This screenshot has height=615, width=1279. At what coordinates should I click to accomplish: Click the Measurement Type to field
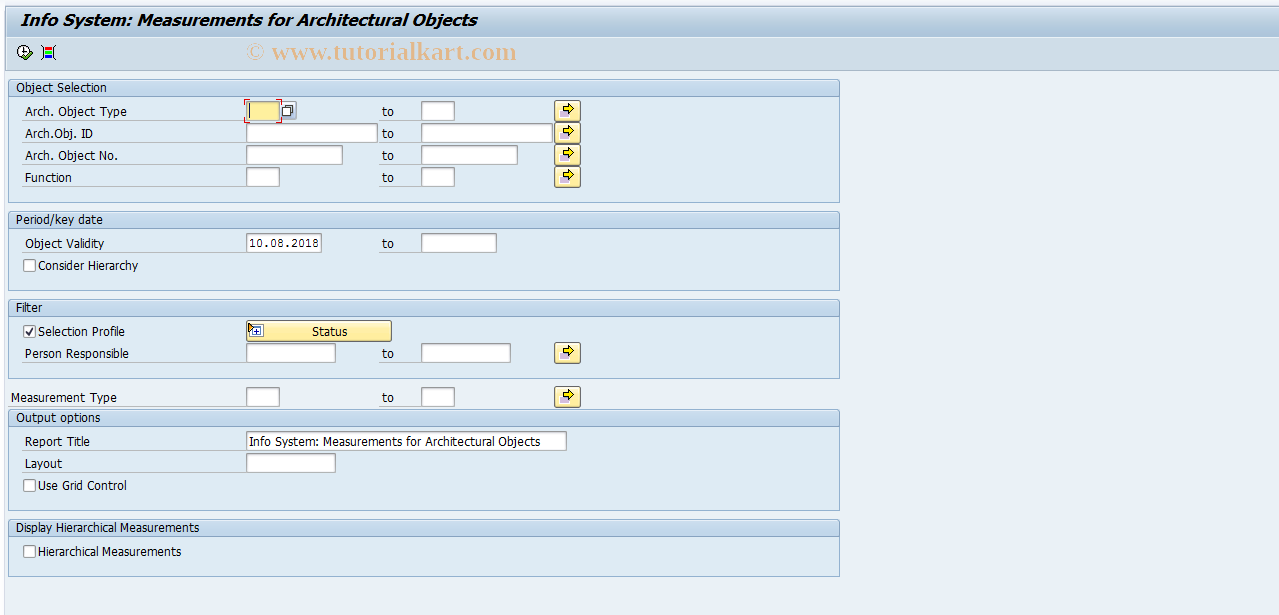438,397
